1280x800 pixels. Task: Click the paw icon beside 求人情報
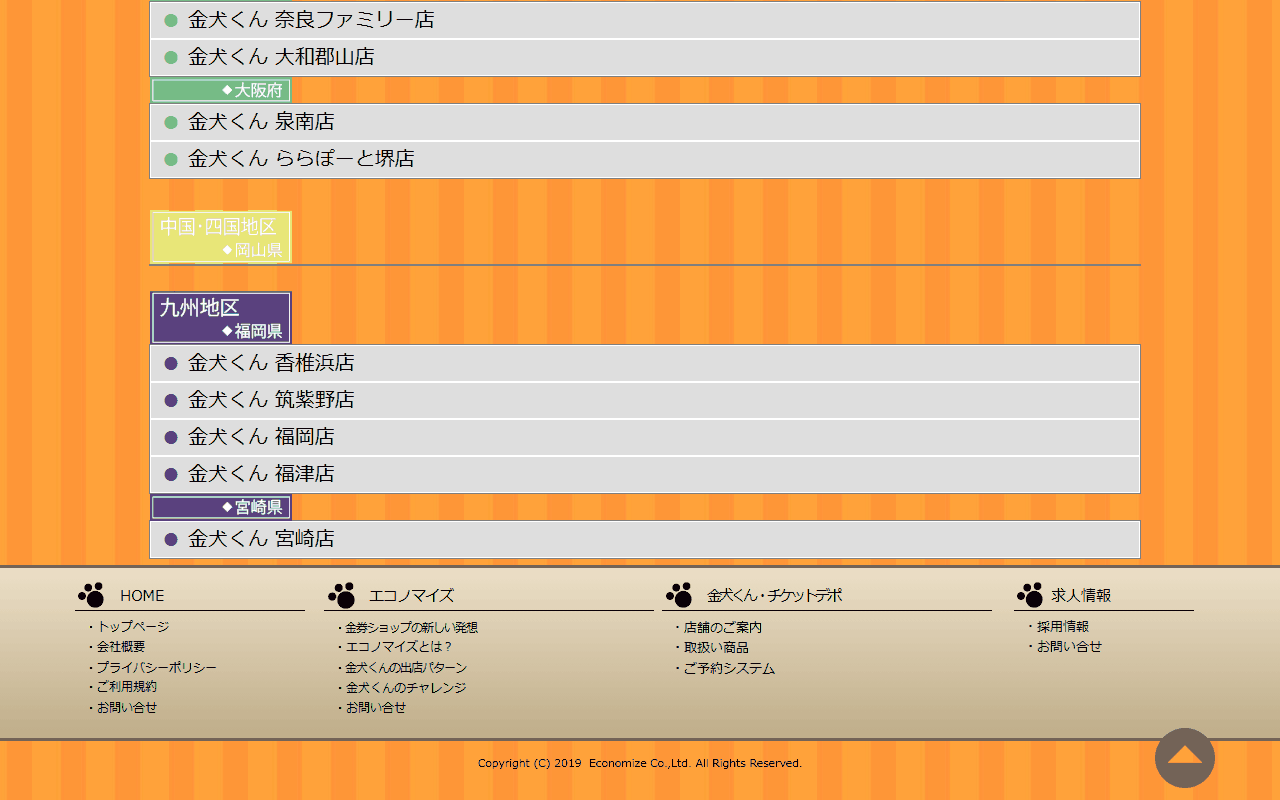click(x=1030, y=595)
